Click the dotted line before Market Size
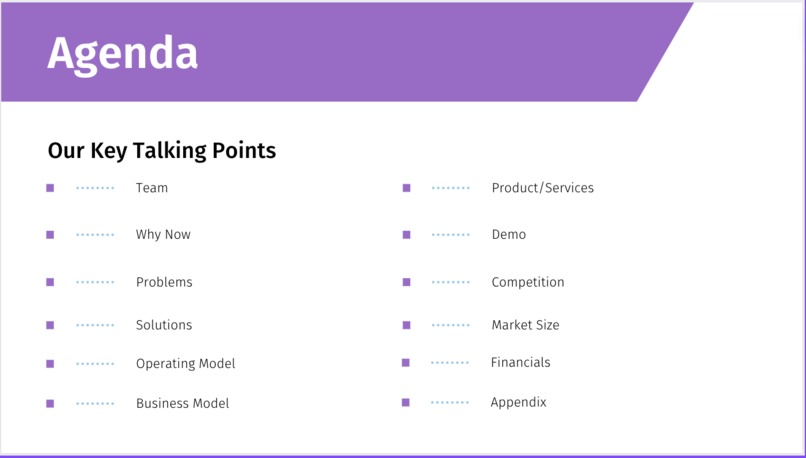 click(451, 325)
